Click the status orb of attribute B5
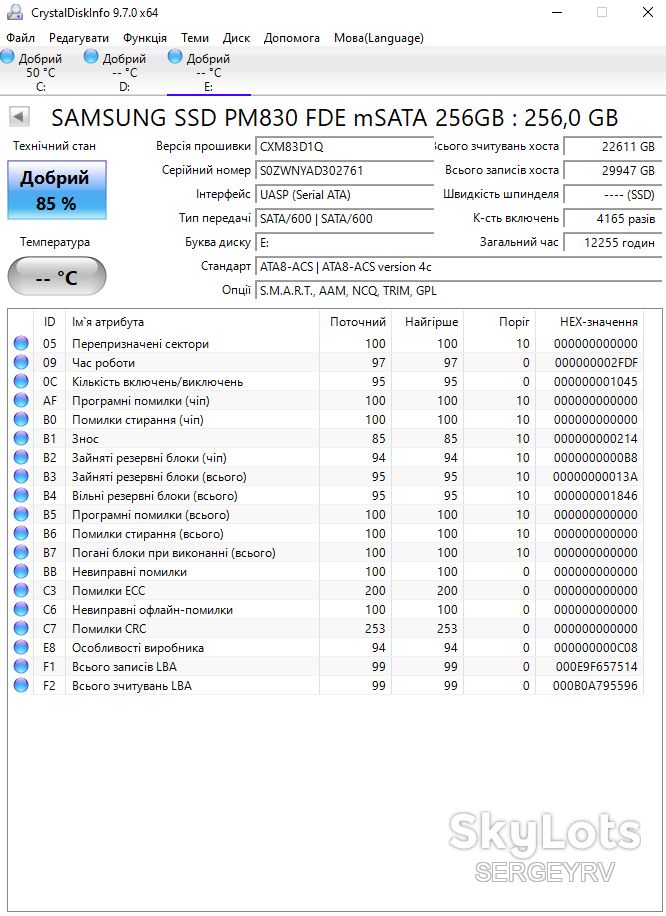This screenshot has width=666, height=916. tap(21, 514)
